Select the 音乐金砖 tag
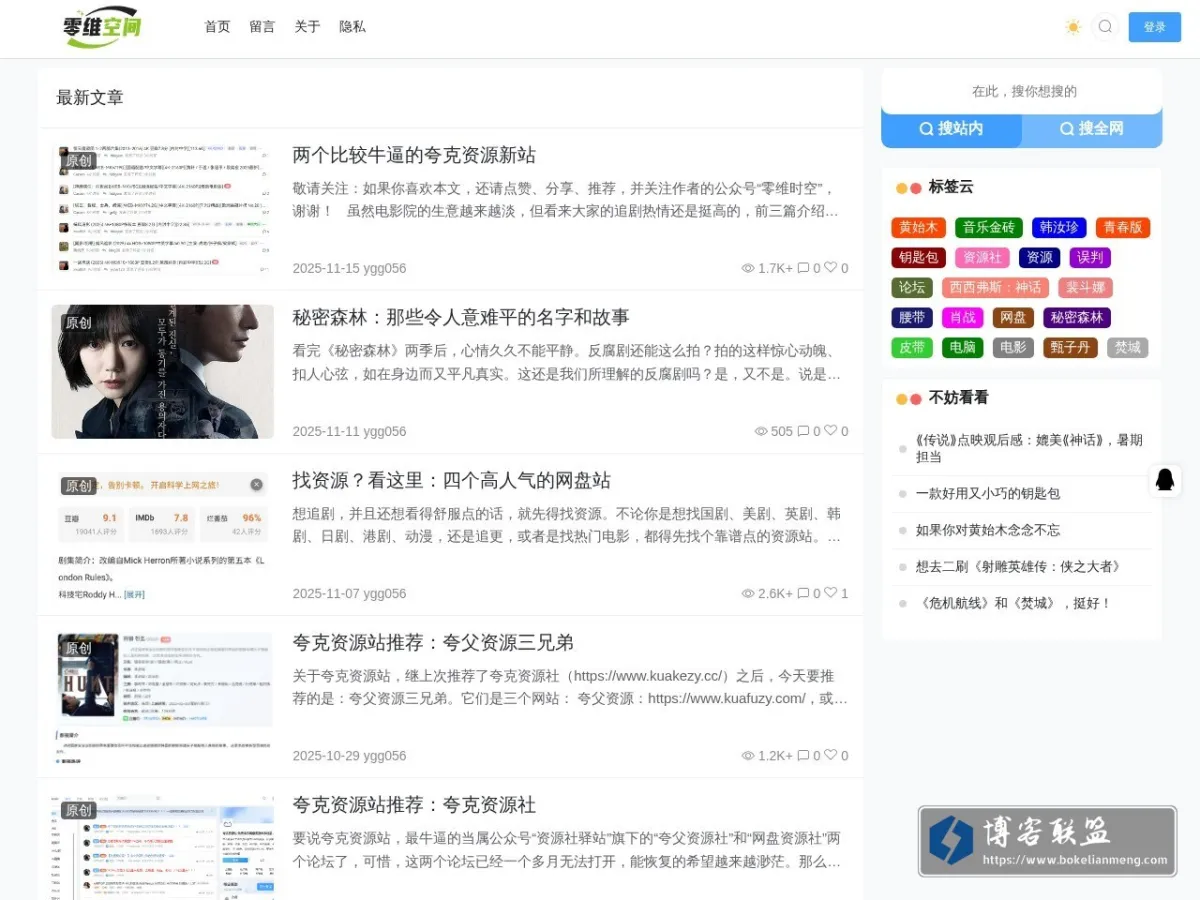 pos(989,227)
